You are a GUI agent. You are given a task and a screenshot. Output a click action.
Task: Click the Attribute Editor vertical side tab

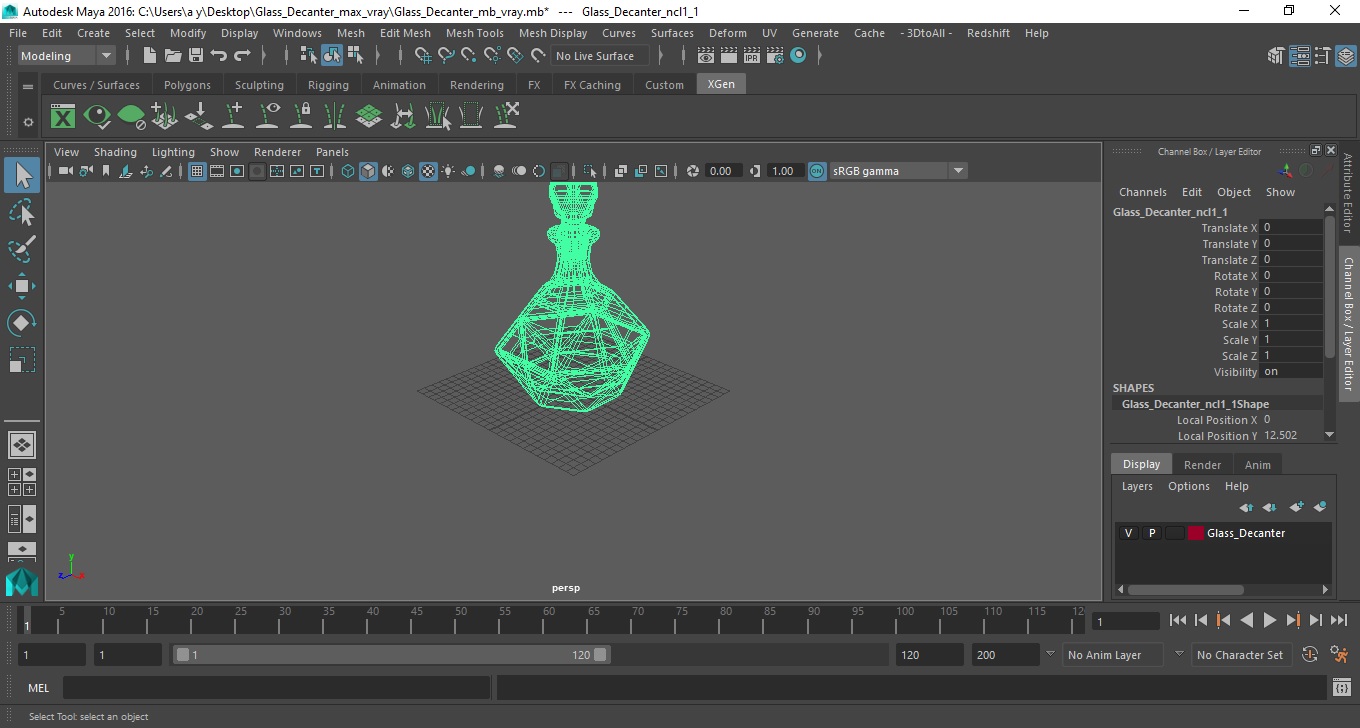[x=1348, y=192]
